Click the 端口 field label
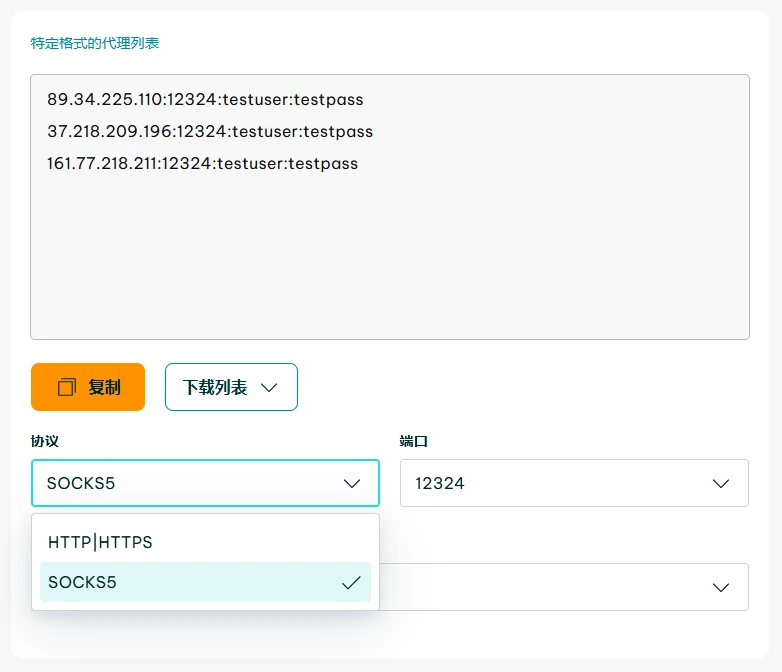This screenshot has height=672, width=782. pos(414,441)
